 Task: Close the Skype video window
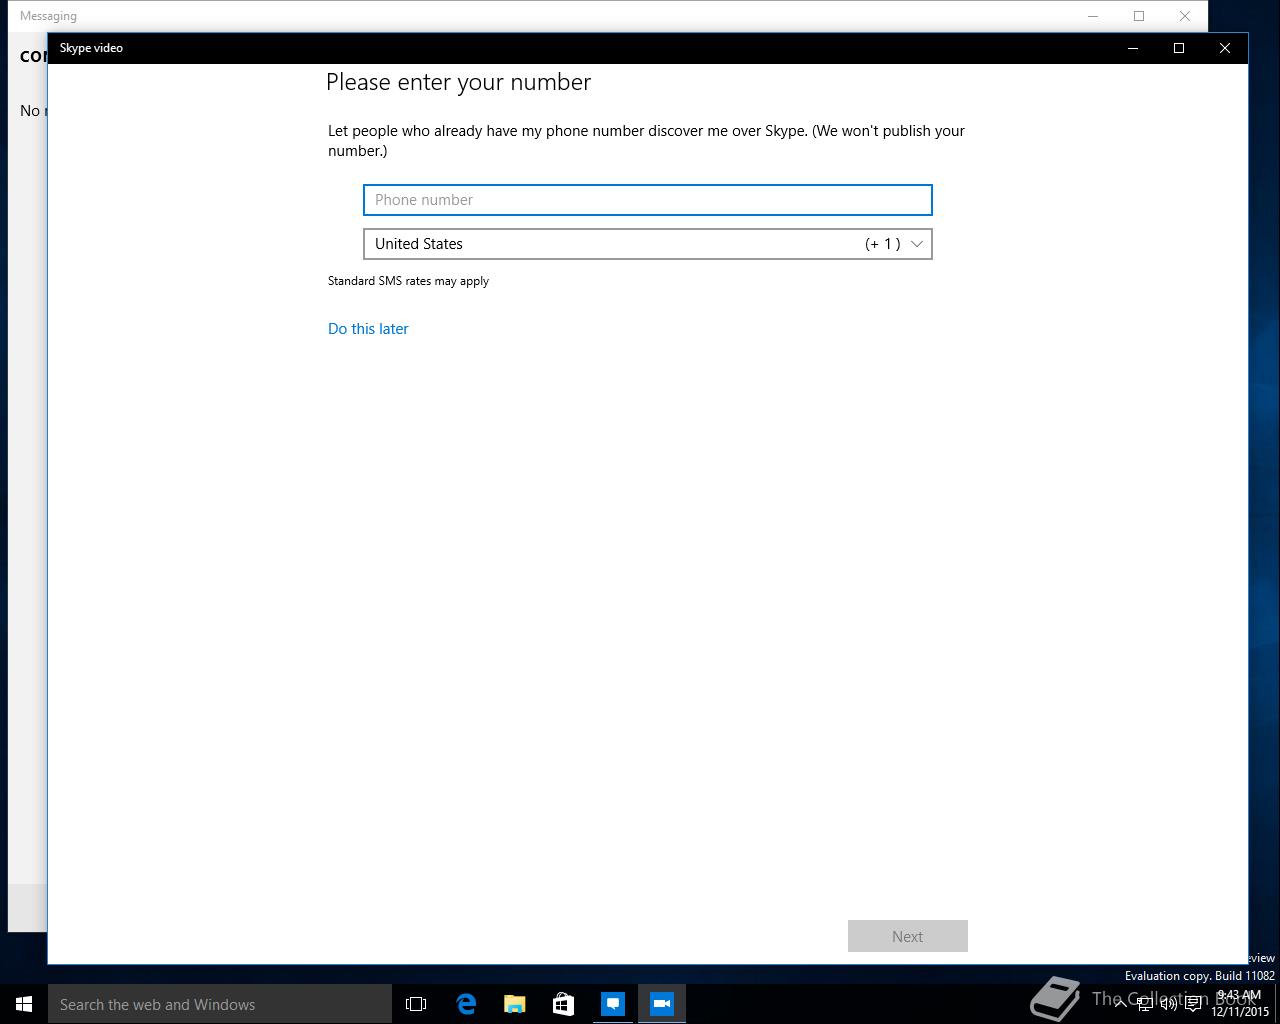[x=1225, y=48]
